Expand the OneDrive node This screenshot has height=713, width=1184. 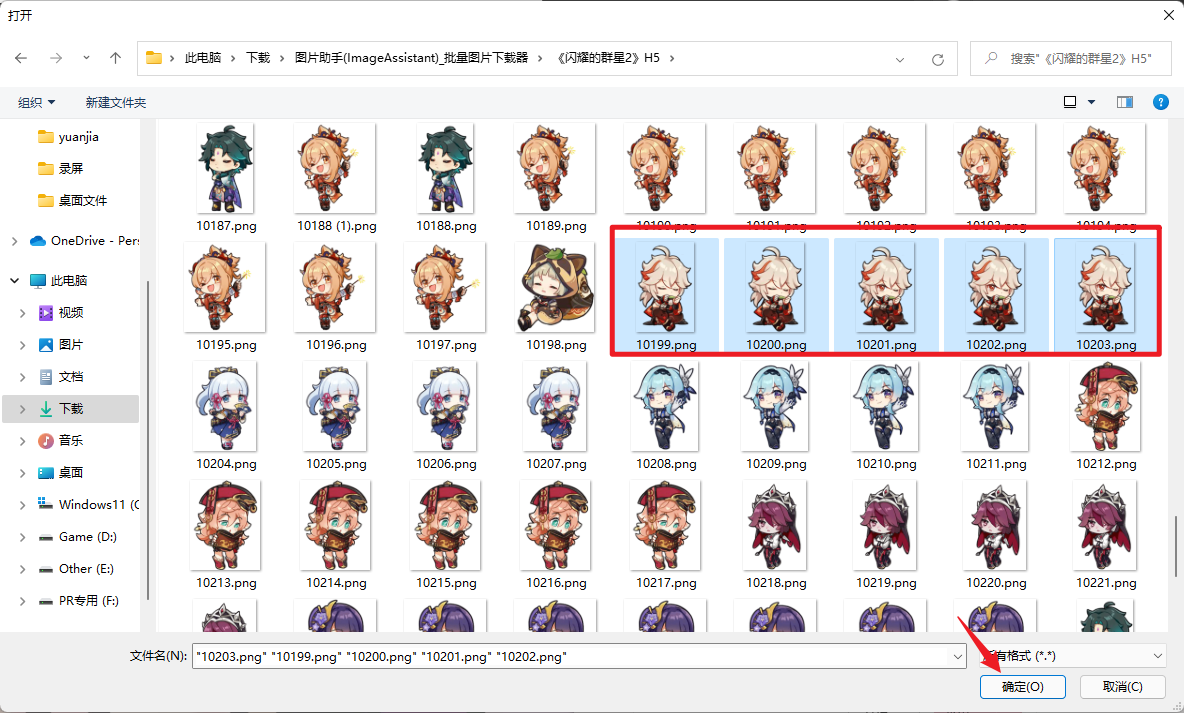(14, 241)
